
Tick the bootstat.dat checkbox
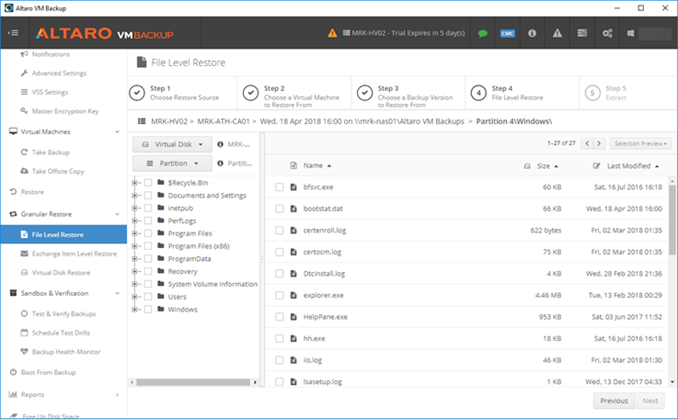279,209
